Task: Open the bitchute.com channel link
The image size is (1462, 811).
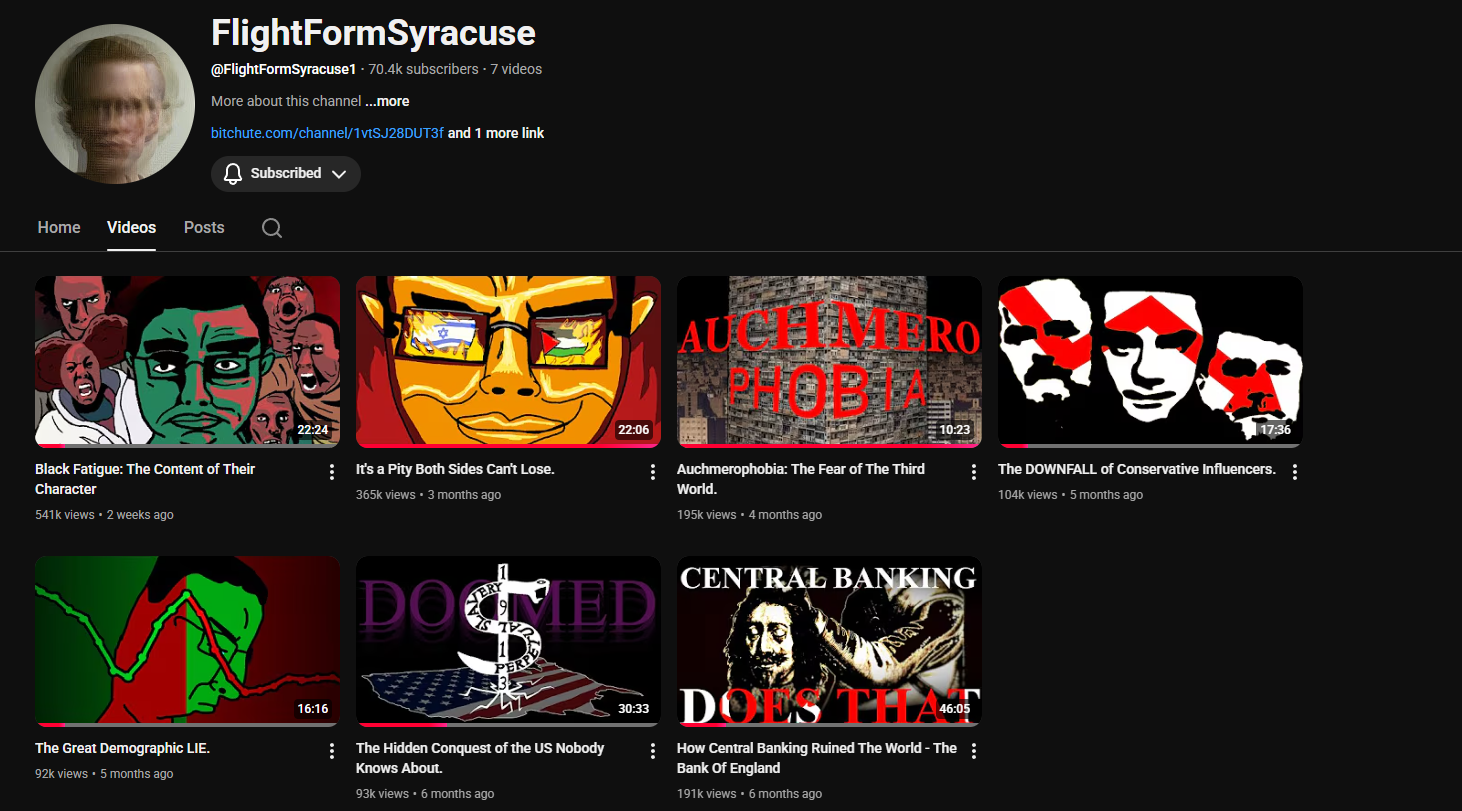Action: coord(327,133)
